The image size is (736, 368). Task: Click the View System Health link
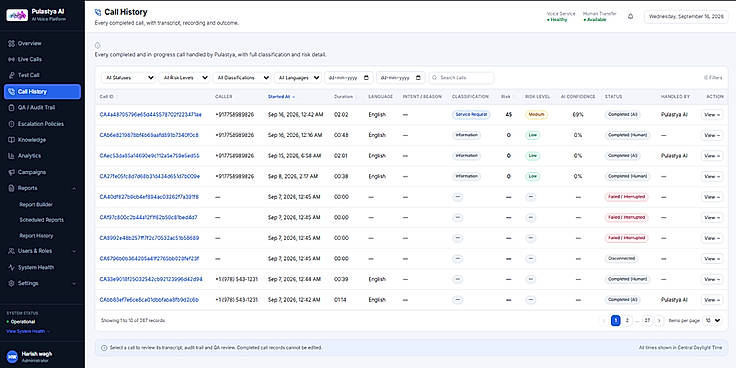coord(28,331)
